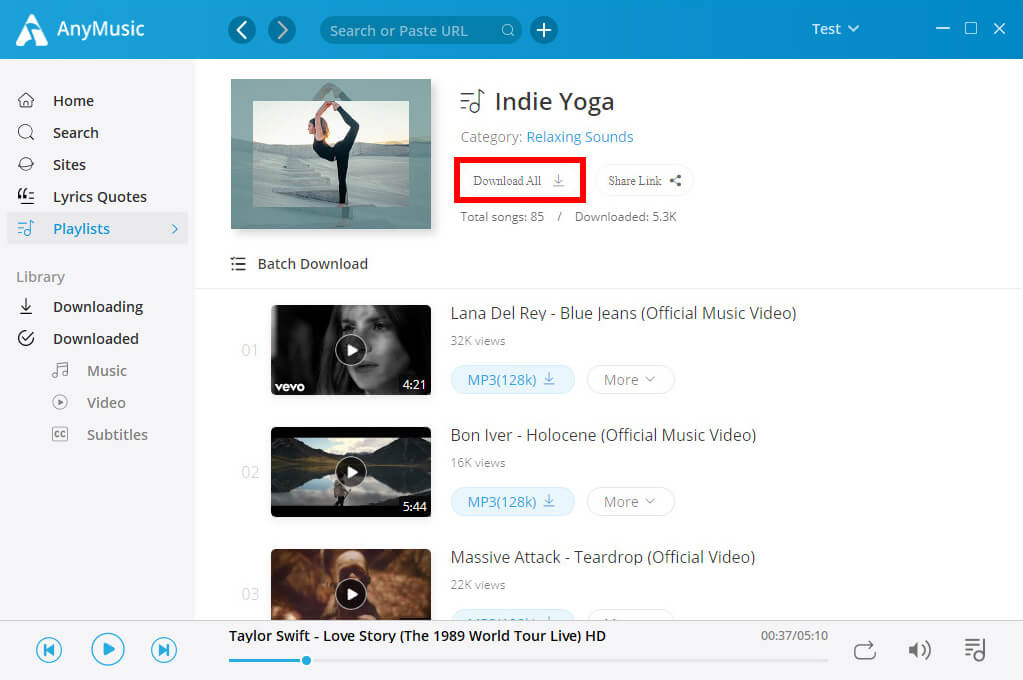1023x680 pixels.
Task: Maximize the AnyMusic window
Action: click(x=971, y=29)
